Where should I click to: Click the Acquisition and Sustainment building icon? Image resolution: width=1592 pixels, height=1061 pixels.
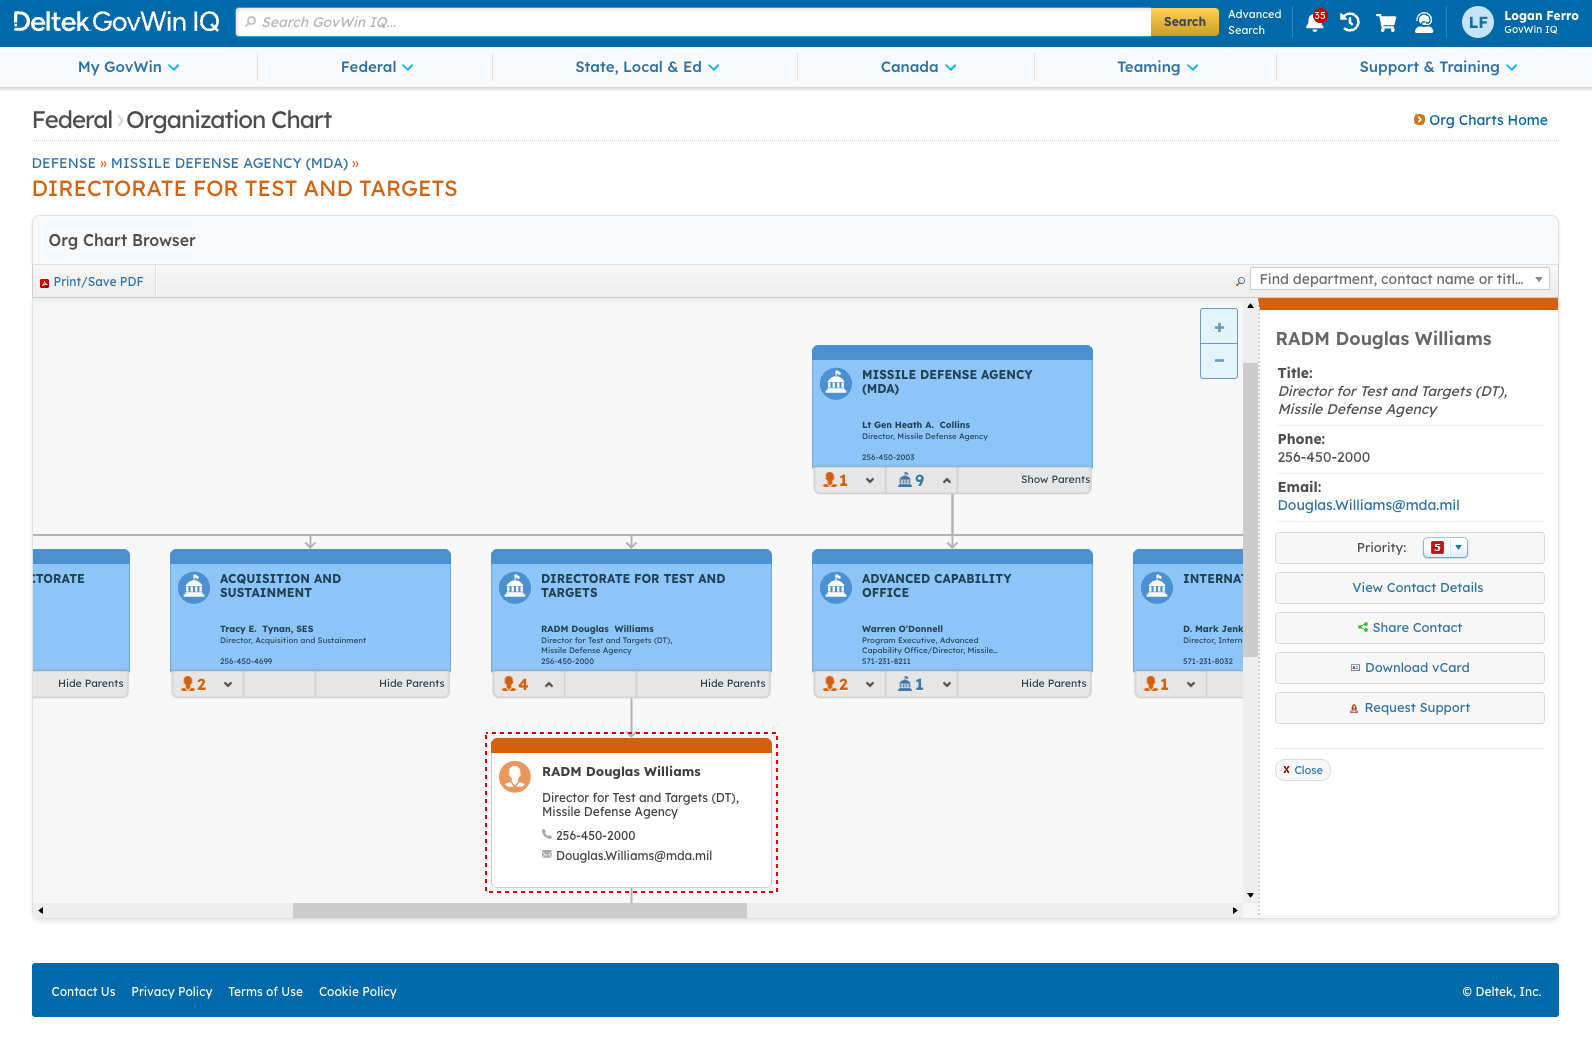[194, 587]
